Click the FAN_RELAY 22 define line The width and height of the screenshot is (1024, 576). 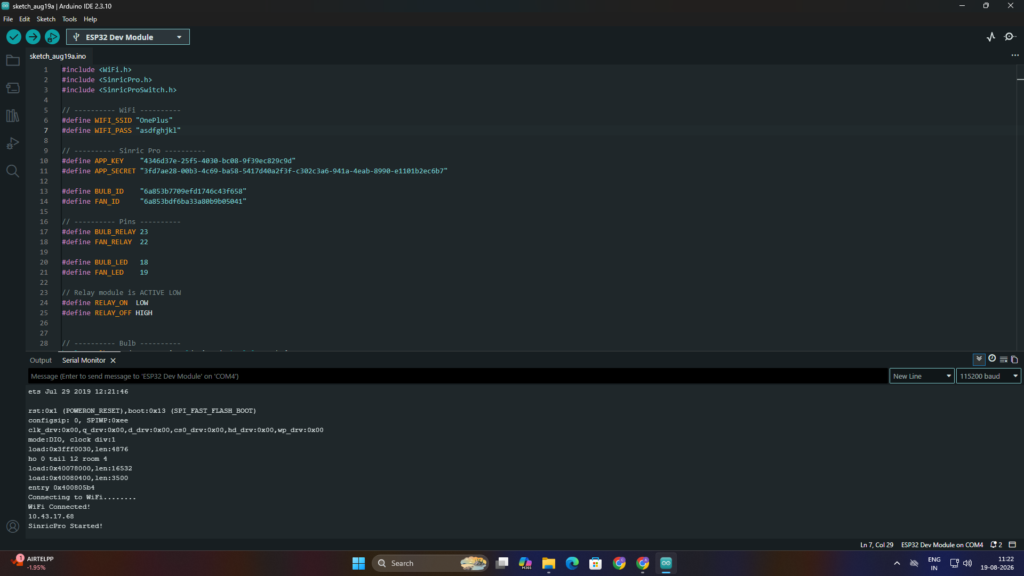click(x=105, y=242)
